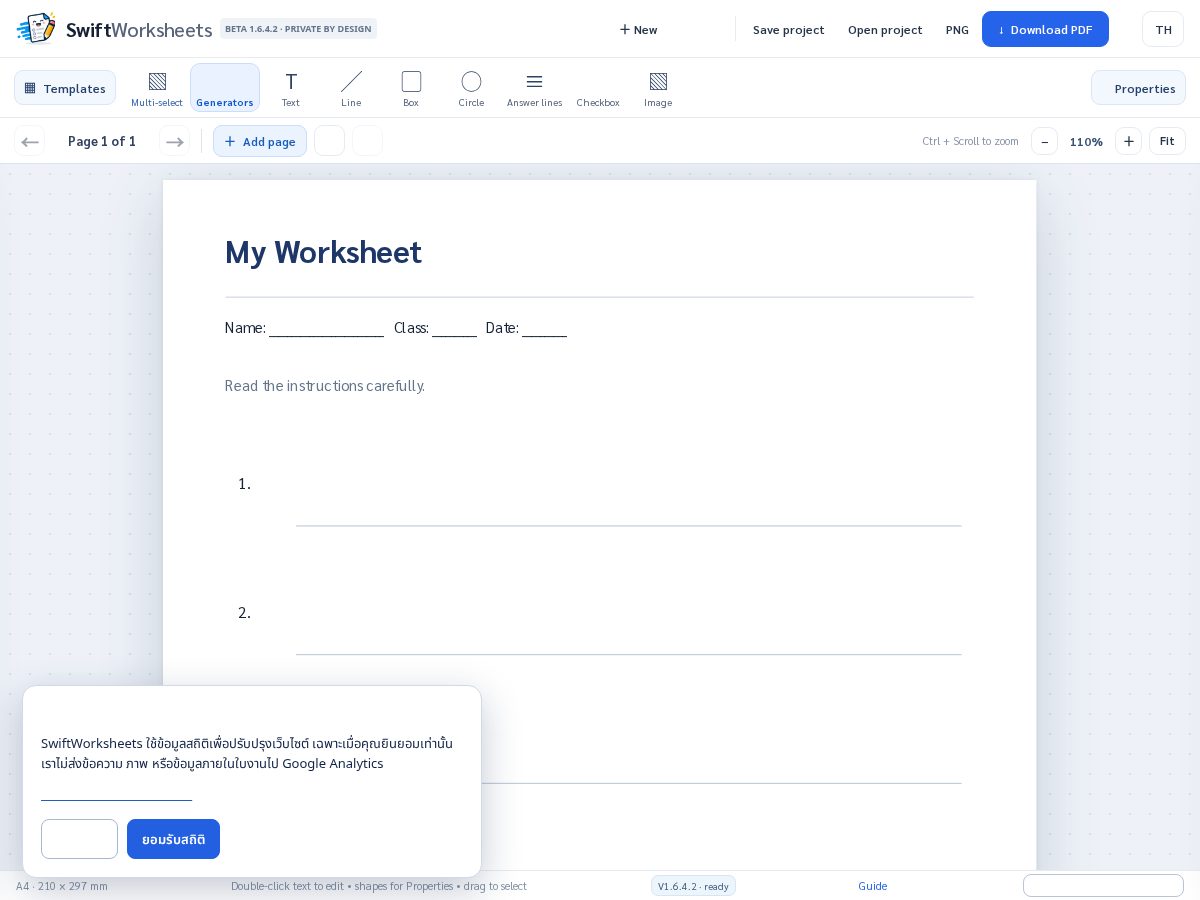Select question number 2.

[x=244, y=613]
